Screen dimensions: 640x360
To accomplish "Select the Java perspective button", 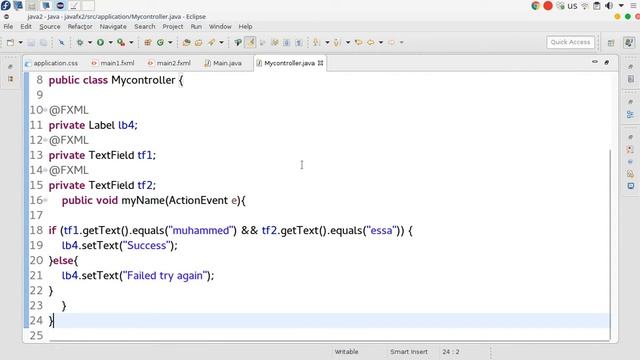I will (x=629, y=42).
